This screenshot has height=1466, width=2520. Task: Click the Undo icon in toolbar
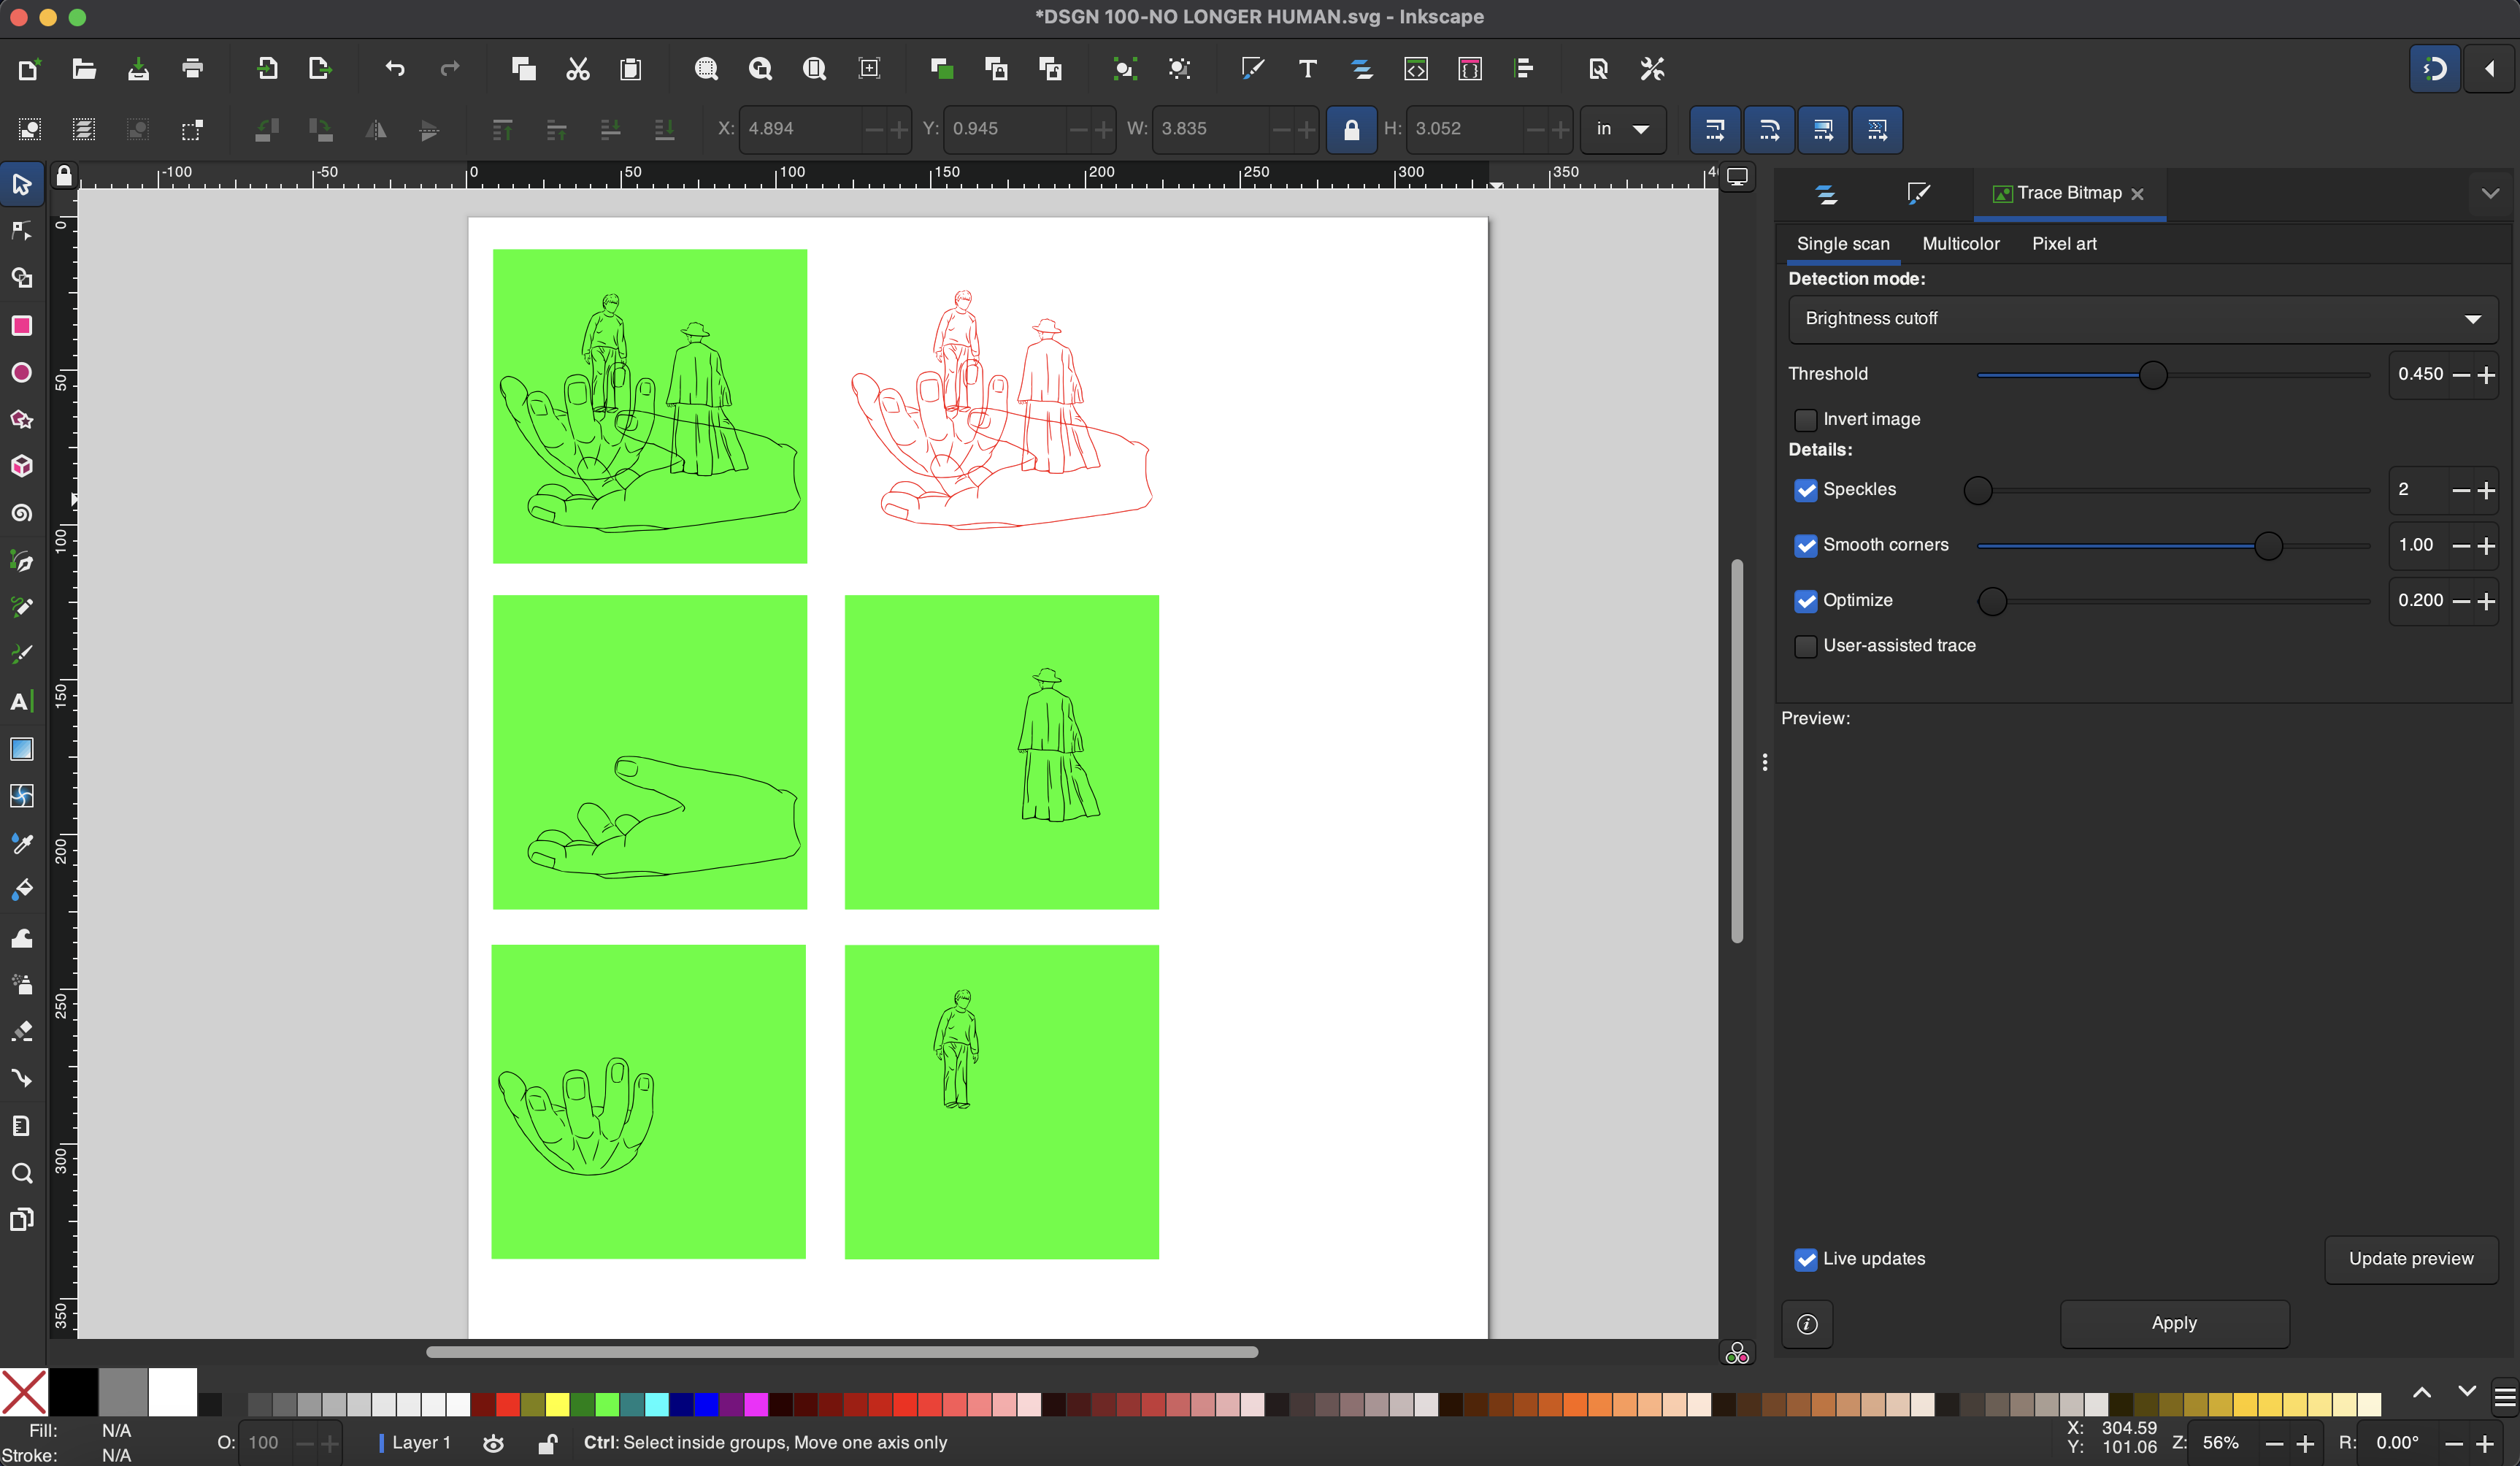click(x=395, y=69)
